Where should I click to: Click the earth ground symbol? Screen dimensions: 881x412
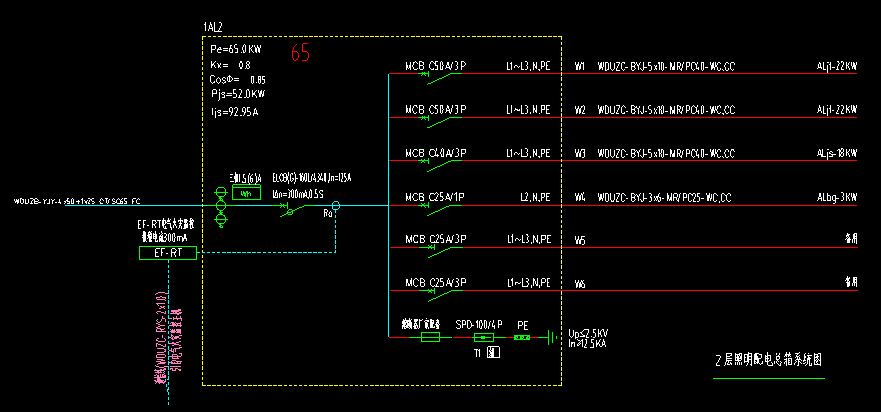[551, 337]
